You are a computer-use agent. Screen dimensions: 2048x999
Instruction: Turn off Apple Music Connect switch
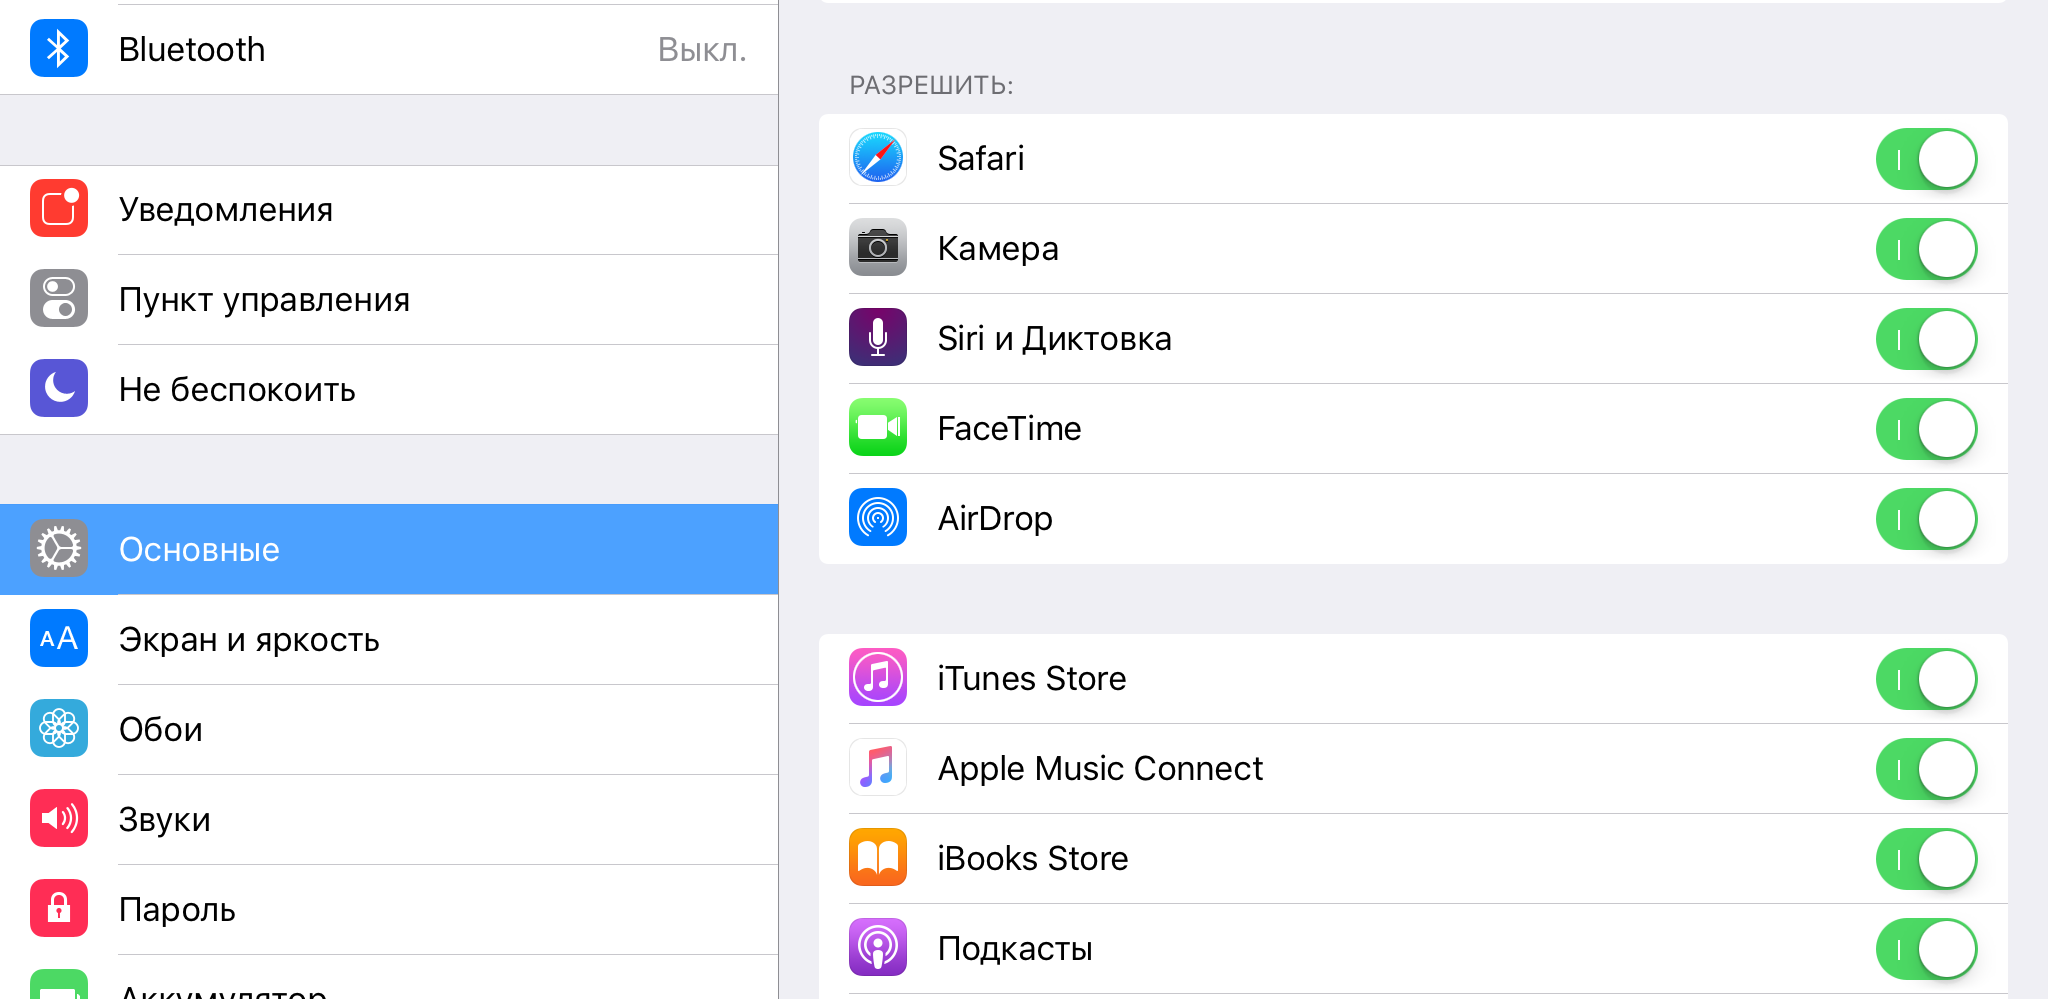click(1927, 769)
